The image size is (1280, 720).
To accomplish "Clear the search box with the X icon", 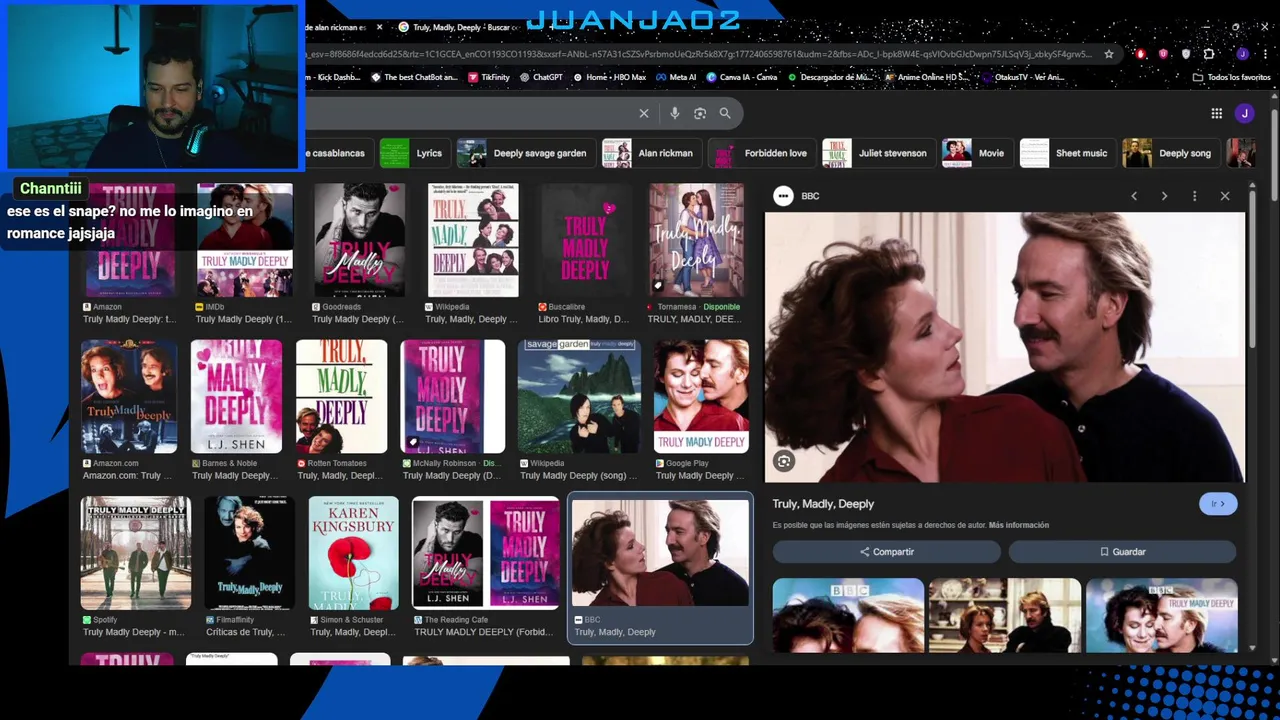I will [644, 114].
